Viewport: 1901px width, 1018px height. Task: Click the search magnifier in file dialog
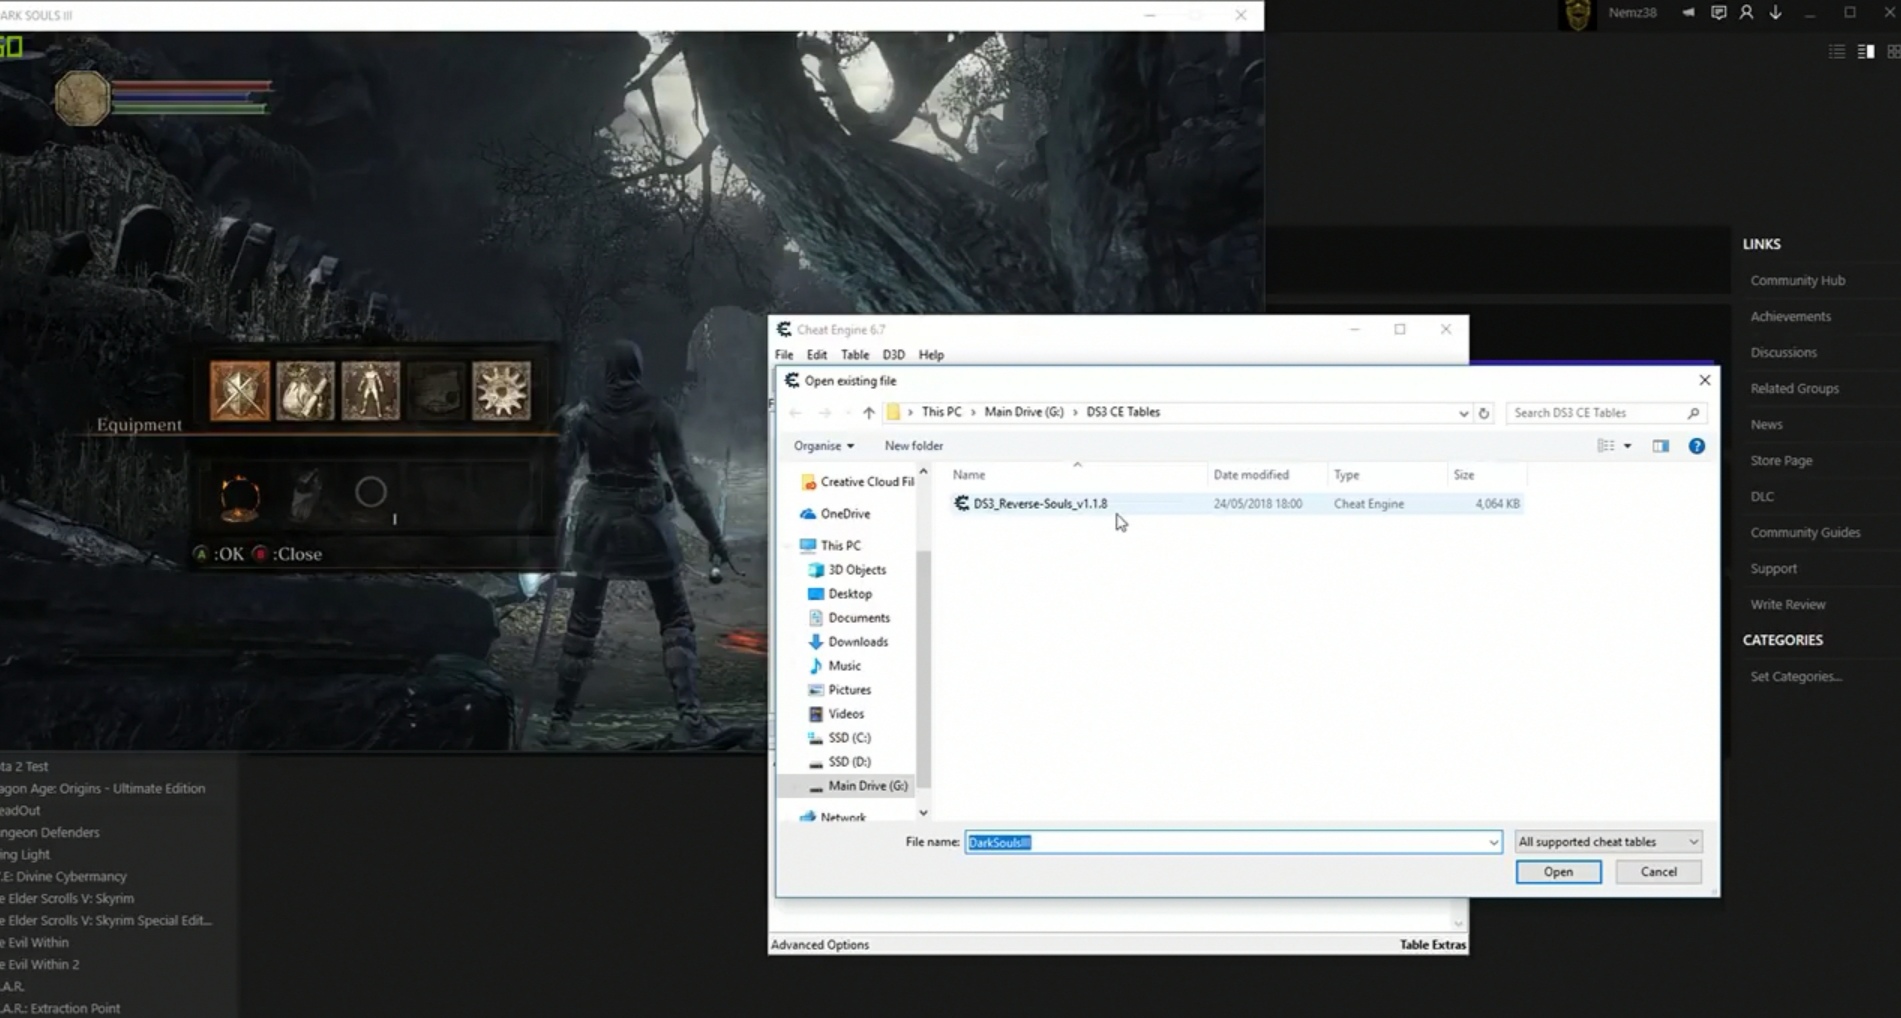click(x=1693, y=413)
